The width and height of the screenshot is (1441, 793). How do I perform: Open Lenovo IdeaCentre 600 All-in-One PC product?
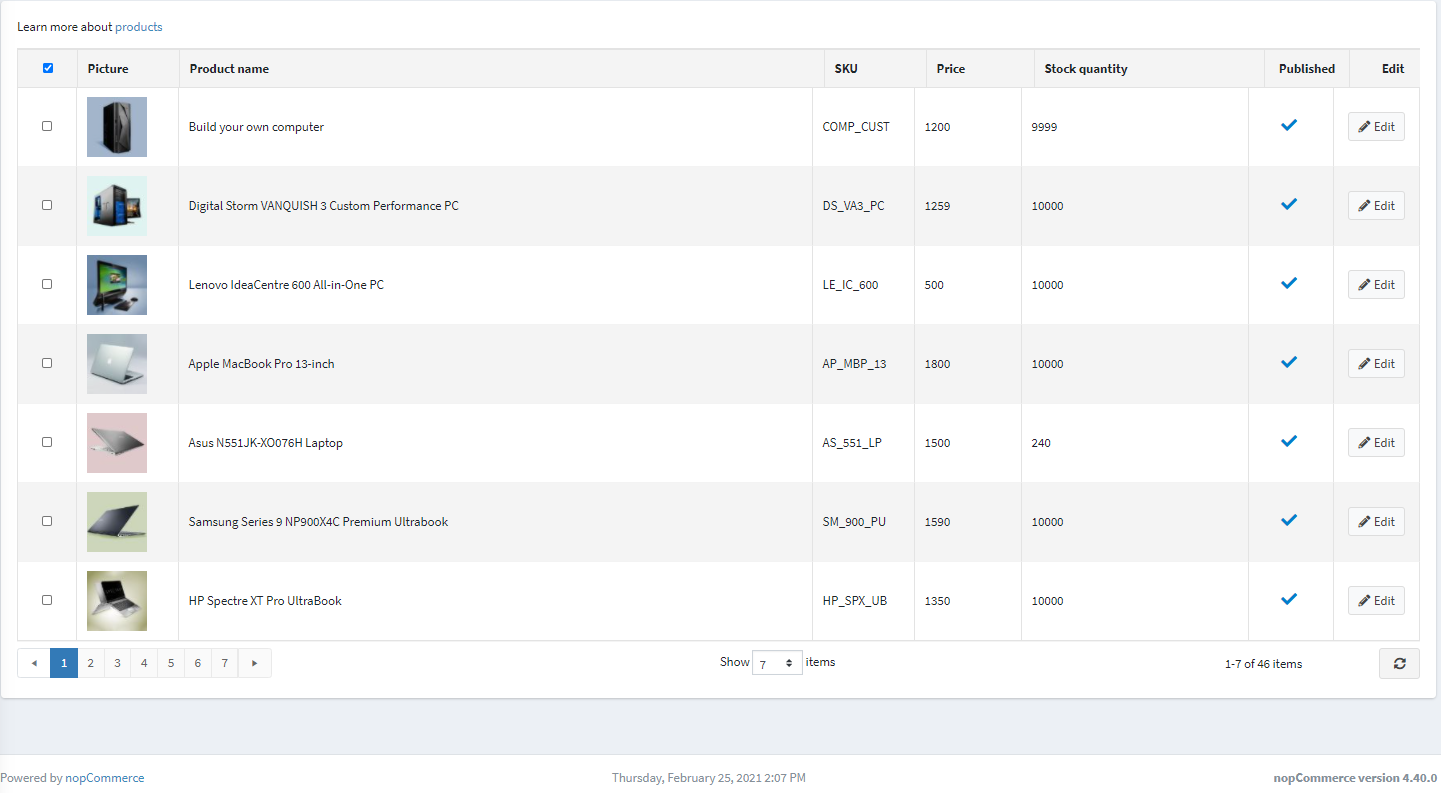286,284
